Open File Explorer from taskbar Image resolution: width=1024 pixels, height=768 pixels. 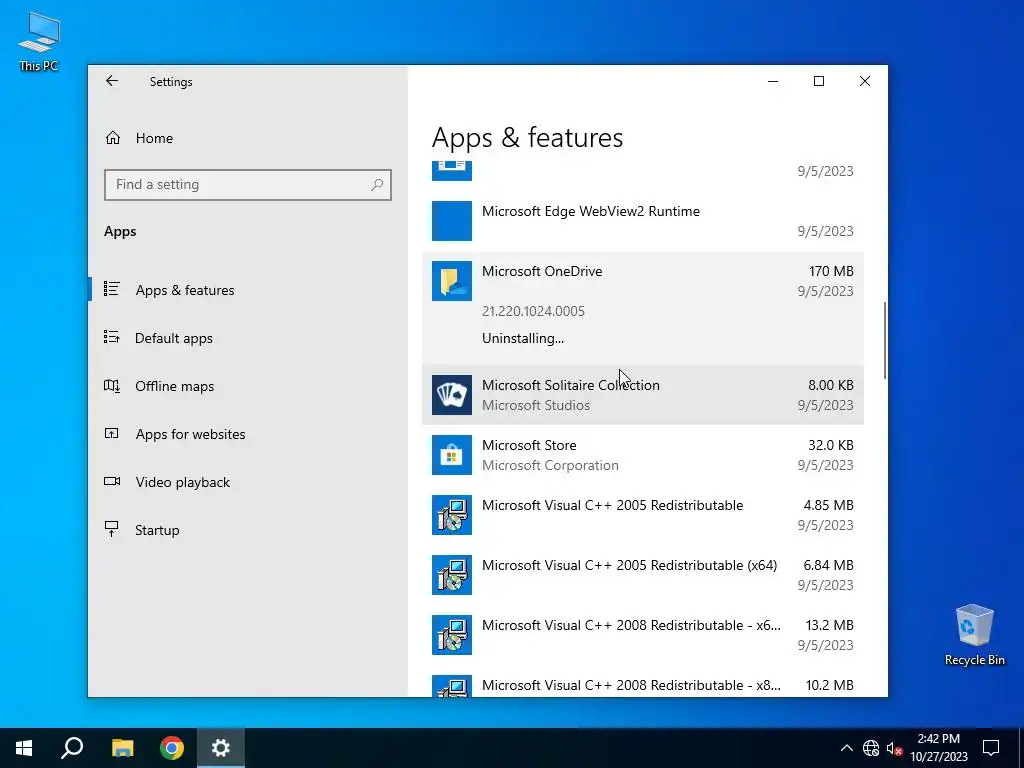click(122, 748)
